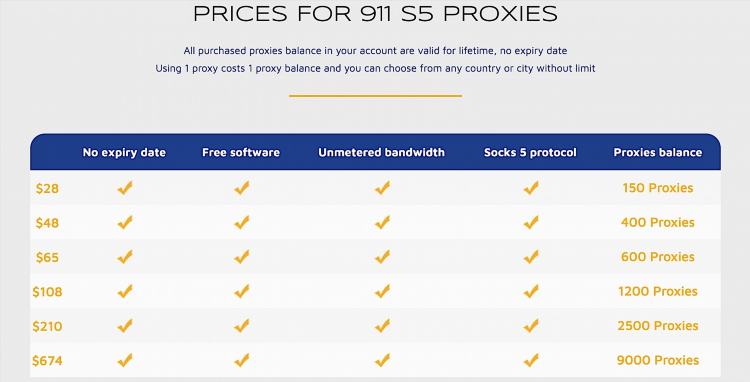Viewport: 750px width, 382px height.
Task: Click the Unmetered bandwidth header
Action: click(381, 153)
